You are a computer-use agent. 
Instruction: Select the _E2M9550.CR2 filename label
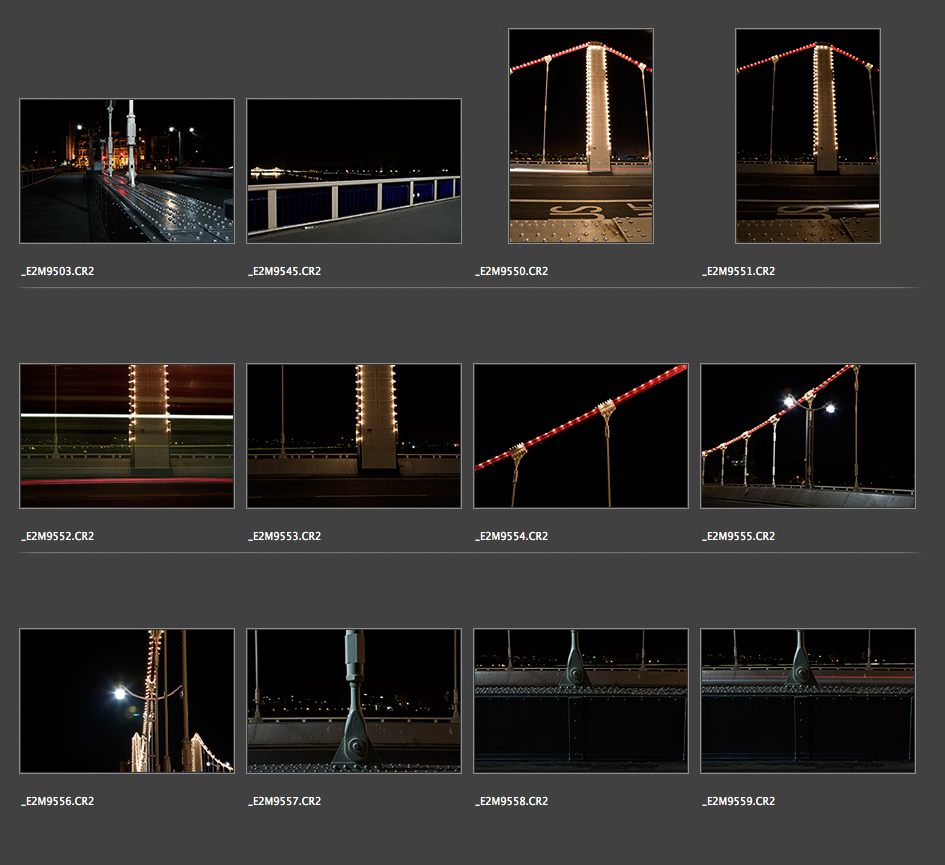(512, 271)
